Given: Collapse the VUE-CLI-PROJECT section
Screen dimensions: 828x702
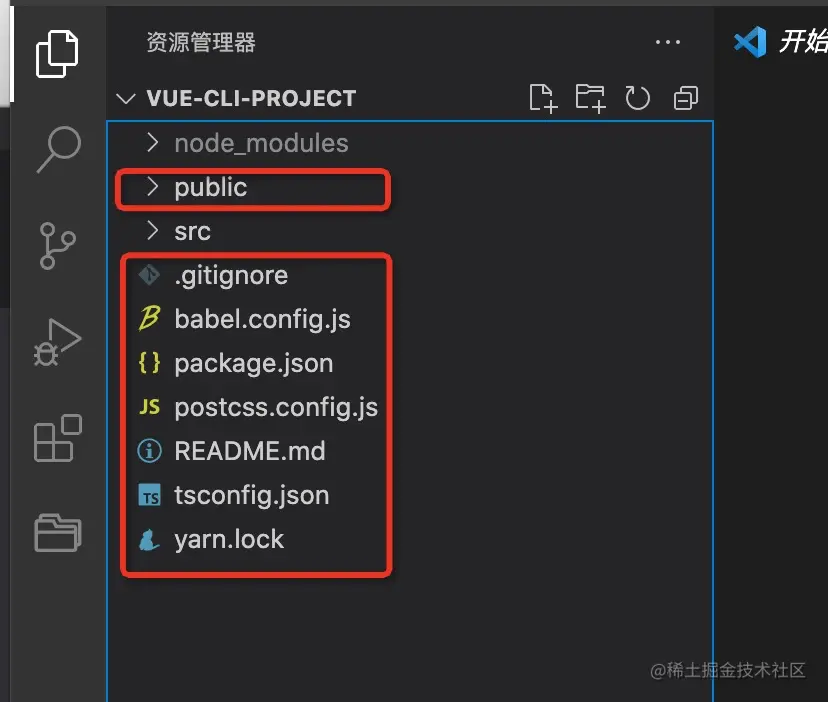Looking at the screenshot, I should pos(126,99).
